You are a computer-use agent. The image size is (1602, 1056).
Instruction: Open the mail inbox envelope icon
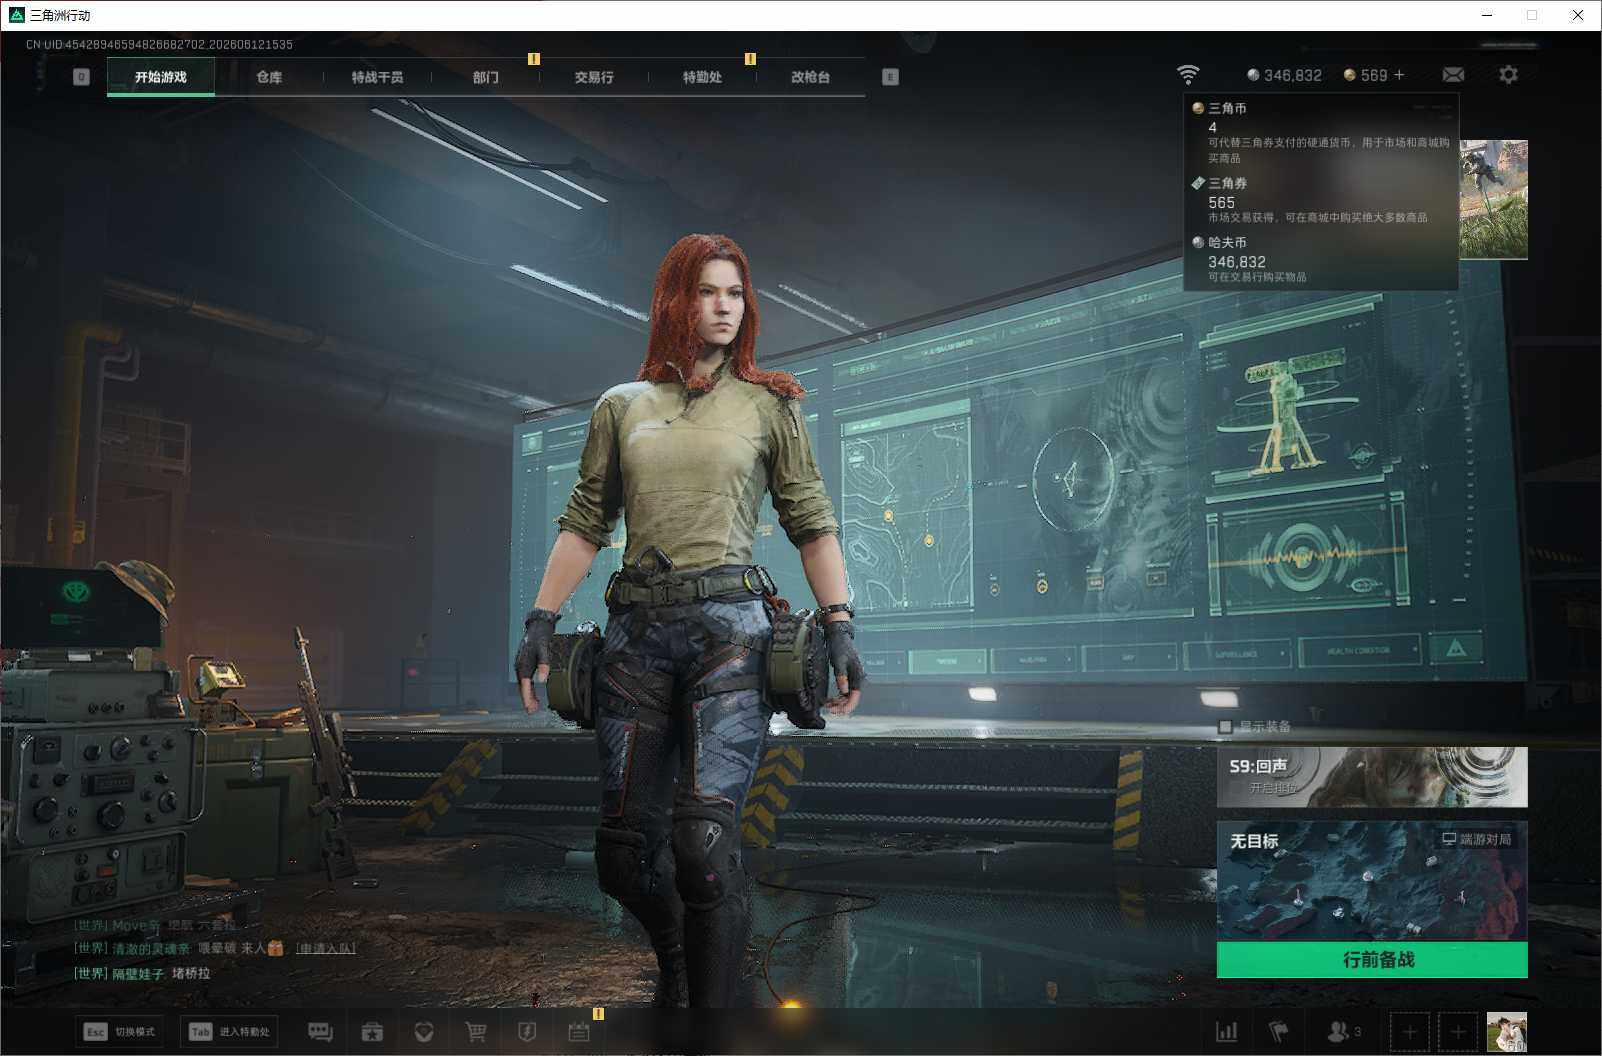point(1453,75)
